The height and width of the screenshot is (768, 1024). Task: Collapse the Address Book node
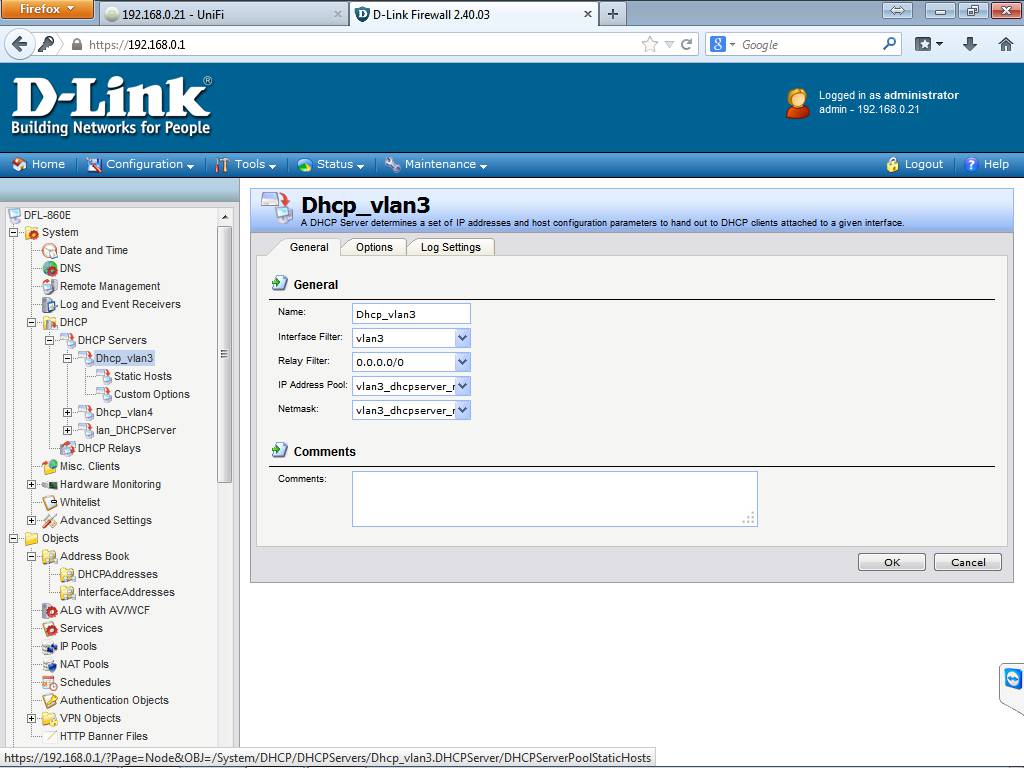click(x=31, y=556)
